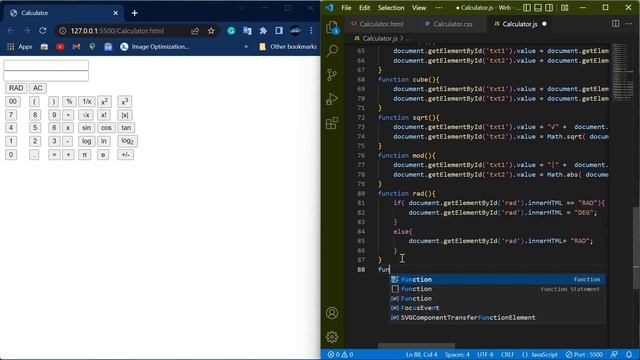This screenshot has height=360, width=640.
Task: Click the x³ cube calculator button
Action: click(x=124, y=102)
